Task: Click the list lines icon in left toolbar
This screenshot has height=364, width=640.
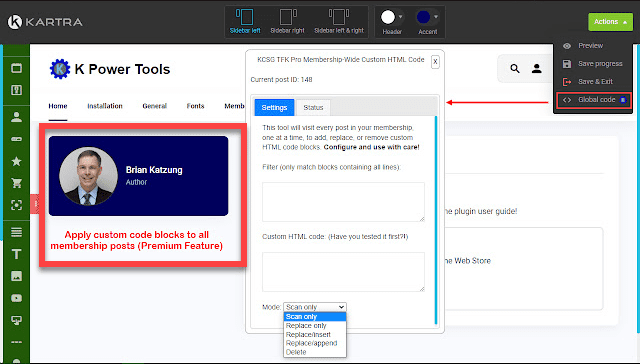Action: tap(16, 232)
